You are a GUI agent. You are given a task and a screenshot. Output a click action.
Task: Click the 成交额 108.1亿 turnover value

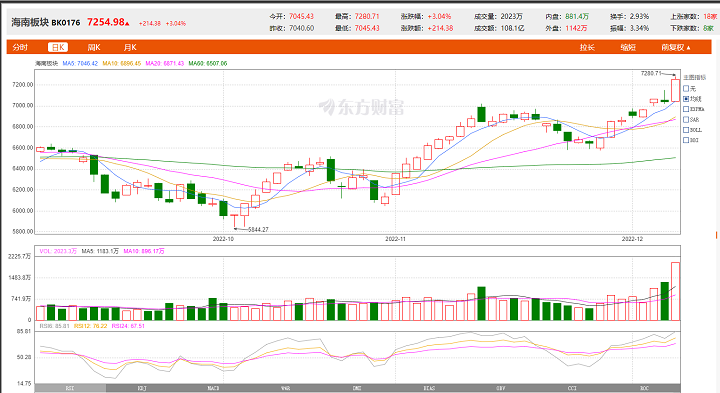(x=512, y=28)
